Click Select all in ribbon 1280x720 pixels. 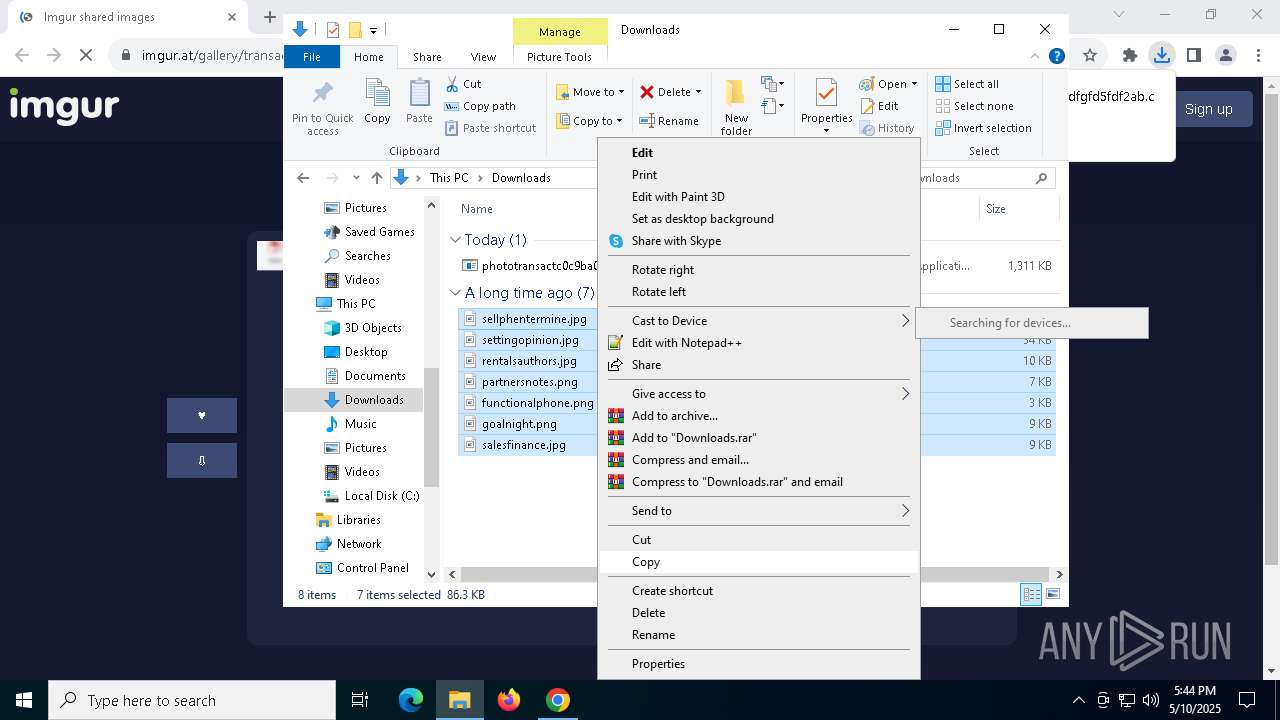click(967, 84)
